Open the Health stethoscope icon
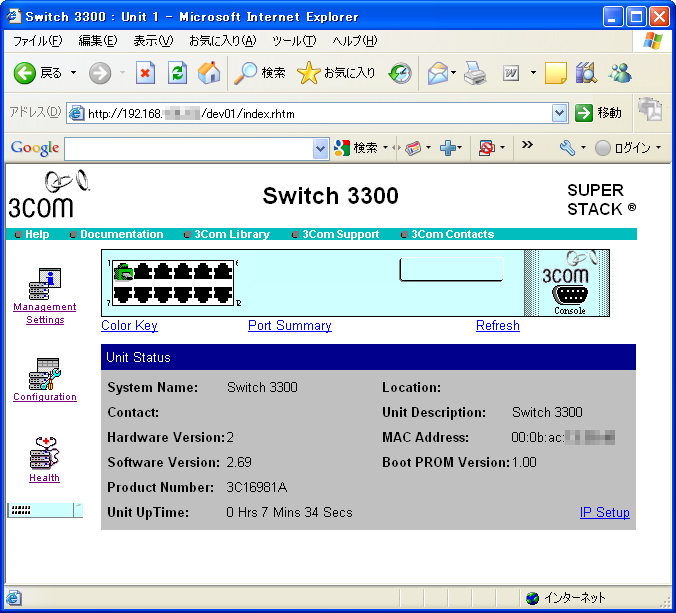 pyautogui.click(x=44, y=453)
